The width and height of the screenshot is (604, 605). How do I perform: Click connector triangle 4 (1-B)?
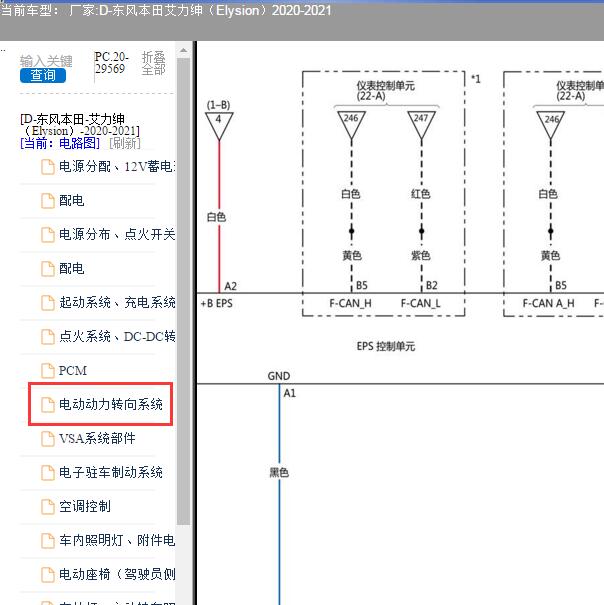click(219, 126)
